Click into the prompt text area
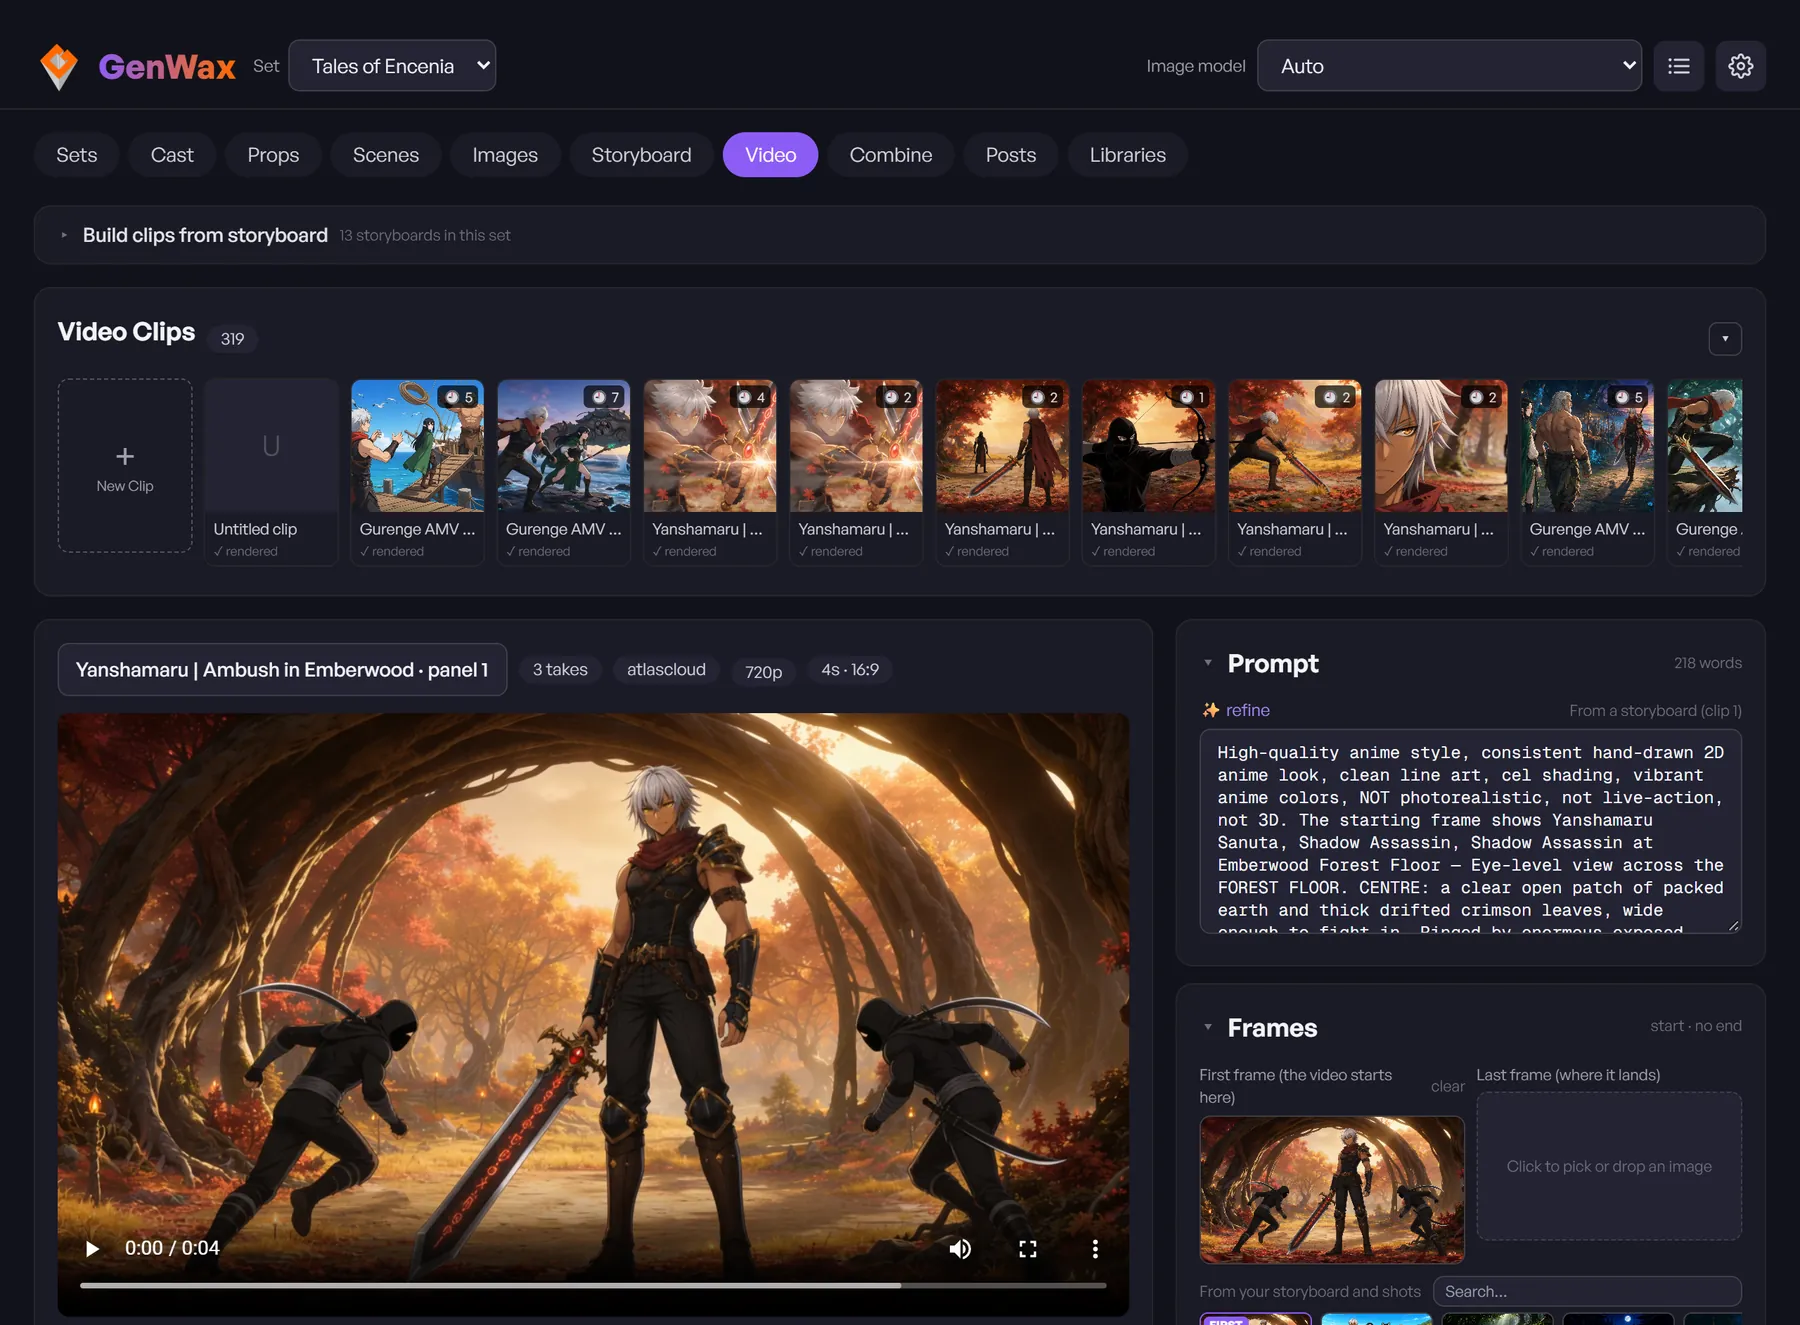1800x1325 pixels. pos(1470,832)
